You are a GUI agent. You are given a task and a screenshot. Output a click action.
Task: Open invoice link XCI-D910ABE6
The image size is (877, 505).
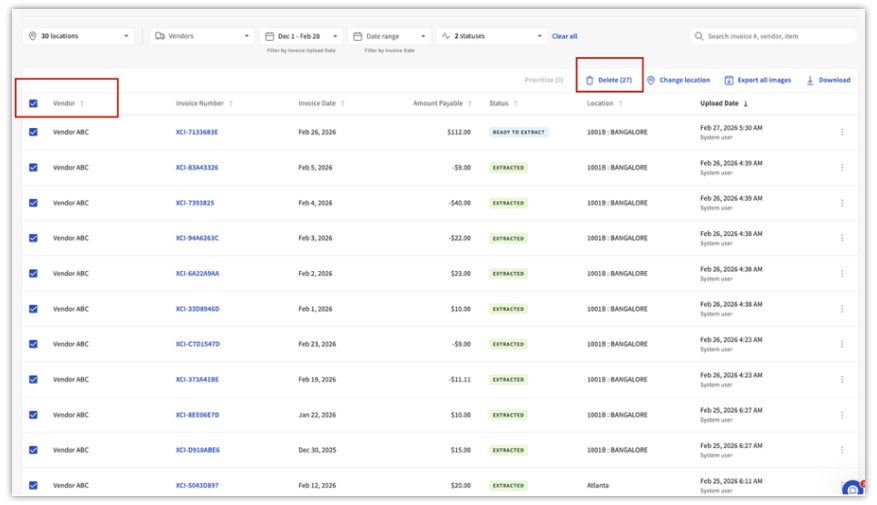pos(197,450)
